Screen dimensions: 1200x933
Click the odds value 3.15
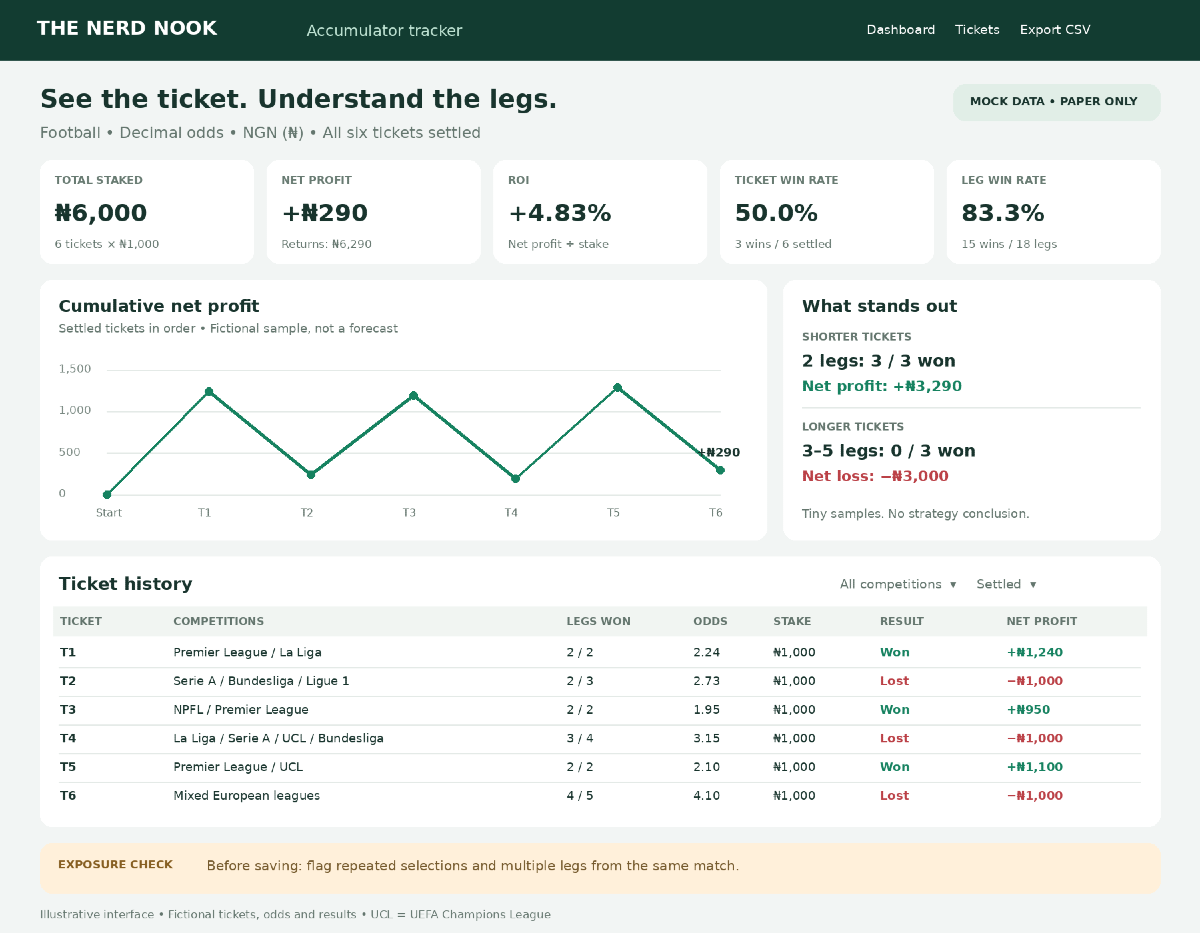[706, 738]
